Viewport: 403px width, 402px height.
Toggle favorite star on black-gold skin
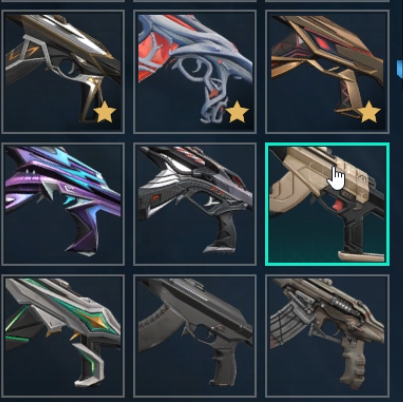105,113
